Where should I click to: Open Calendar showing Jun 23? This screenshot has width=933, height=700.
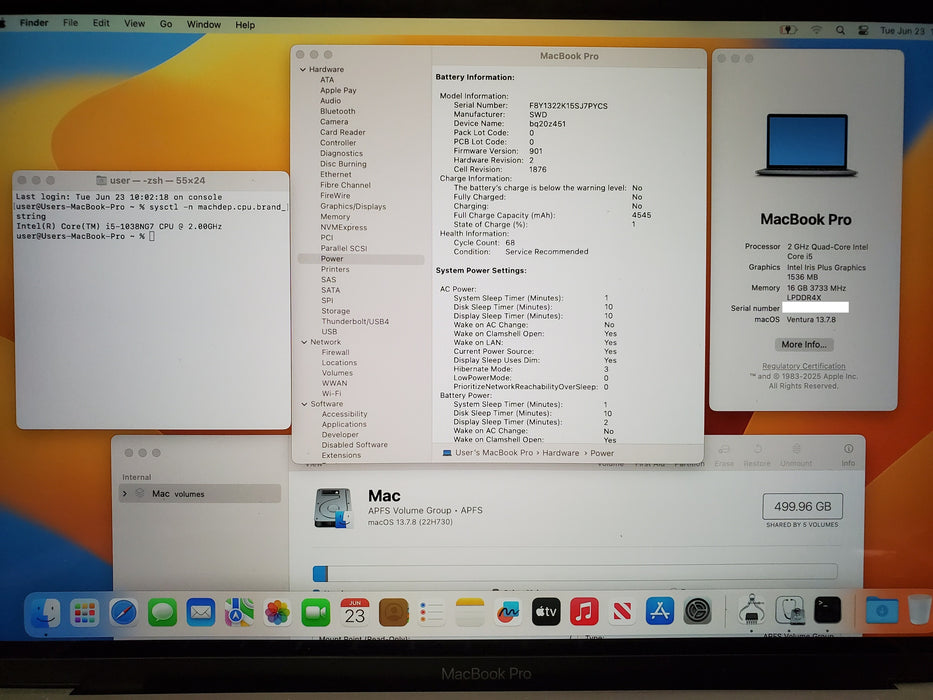pyautogui.click(x=355, y=612)
